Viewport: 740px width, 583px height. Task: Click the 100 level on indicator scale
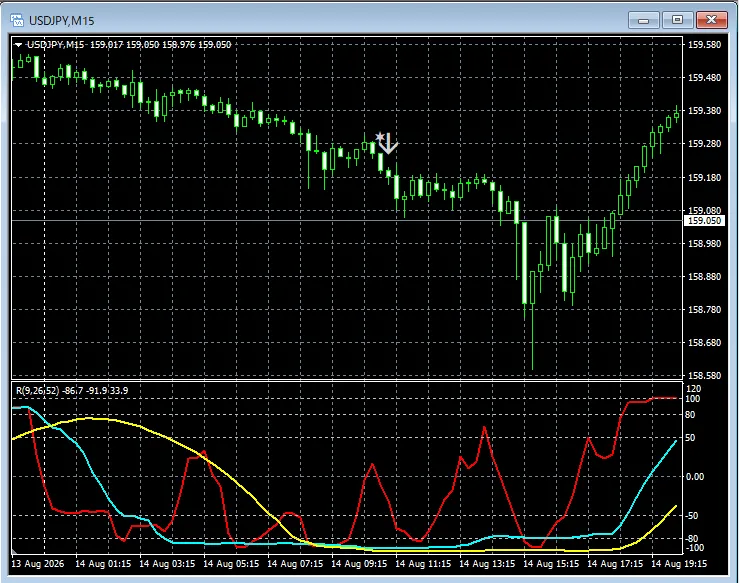tap(693, 398)
